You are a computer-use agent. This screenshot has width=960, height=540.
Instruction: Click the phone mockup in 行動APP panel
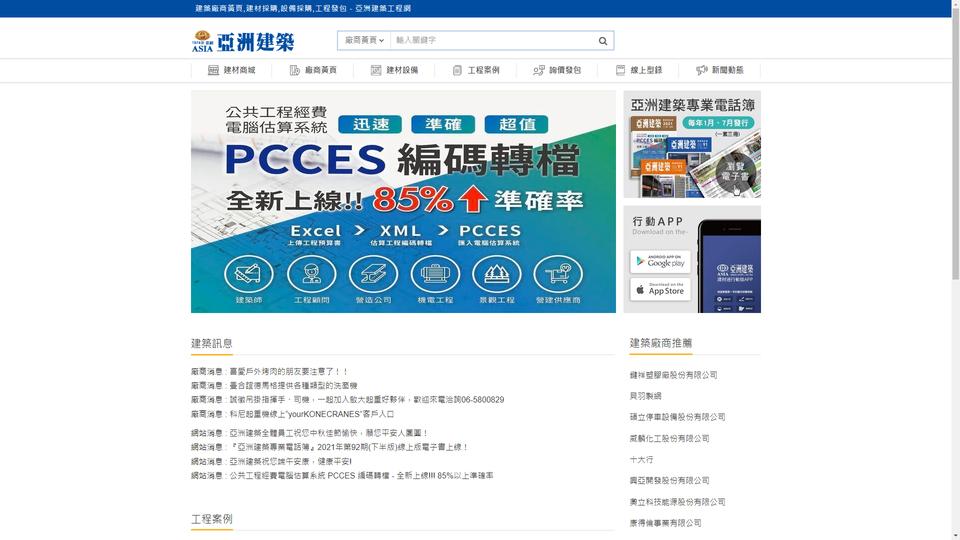tap(729, 267)
